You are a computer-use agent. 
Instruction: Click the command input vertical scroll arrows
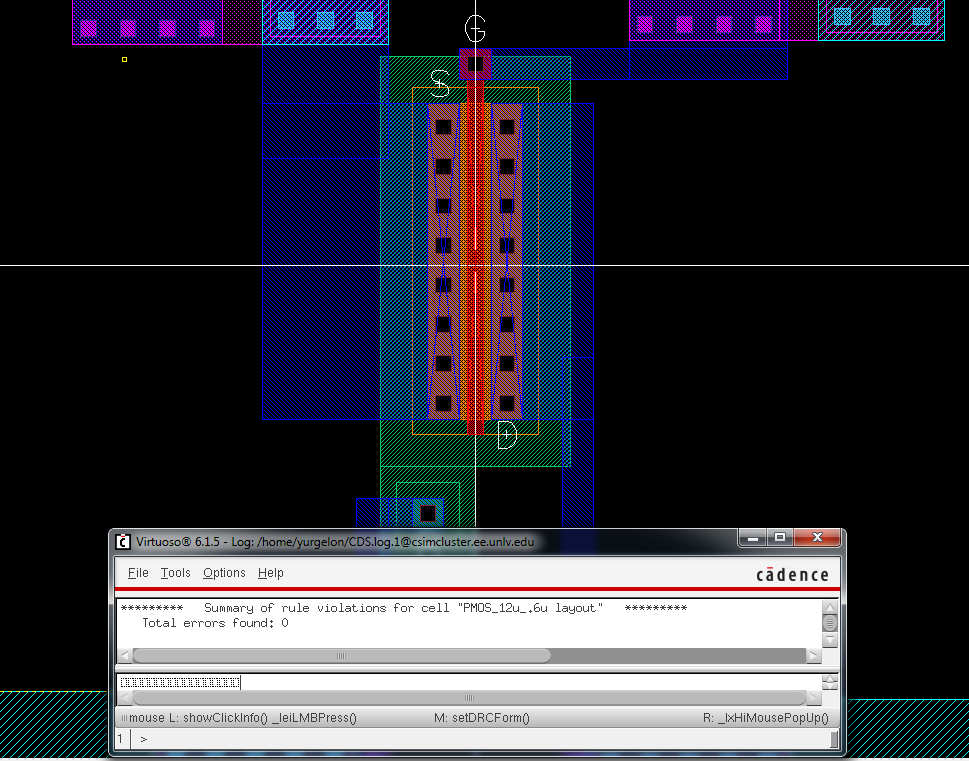coord(830,682)
